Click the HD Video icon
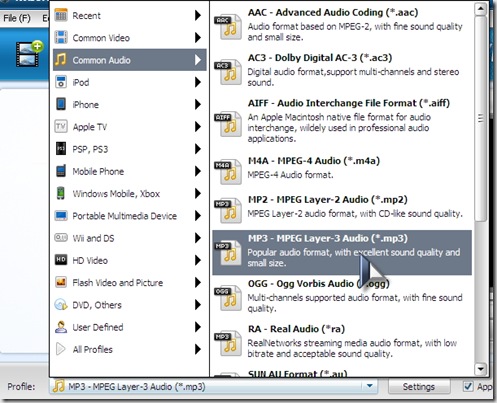 pyautogui.click(x=61, y=260)
